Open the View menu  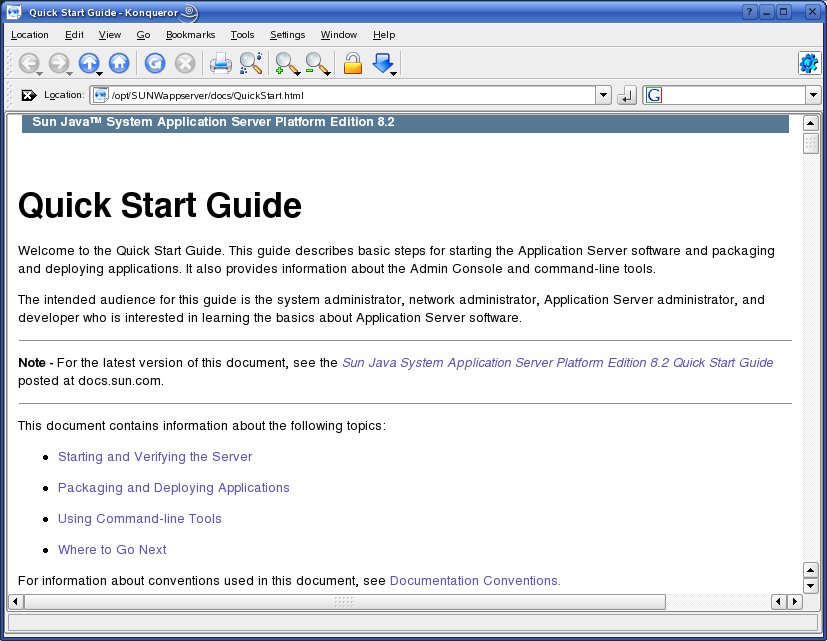click(110, 35)
